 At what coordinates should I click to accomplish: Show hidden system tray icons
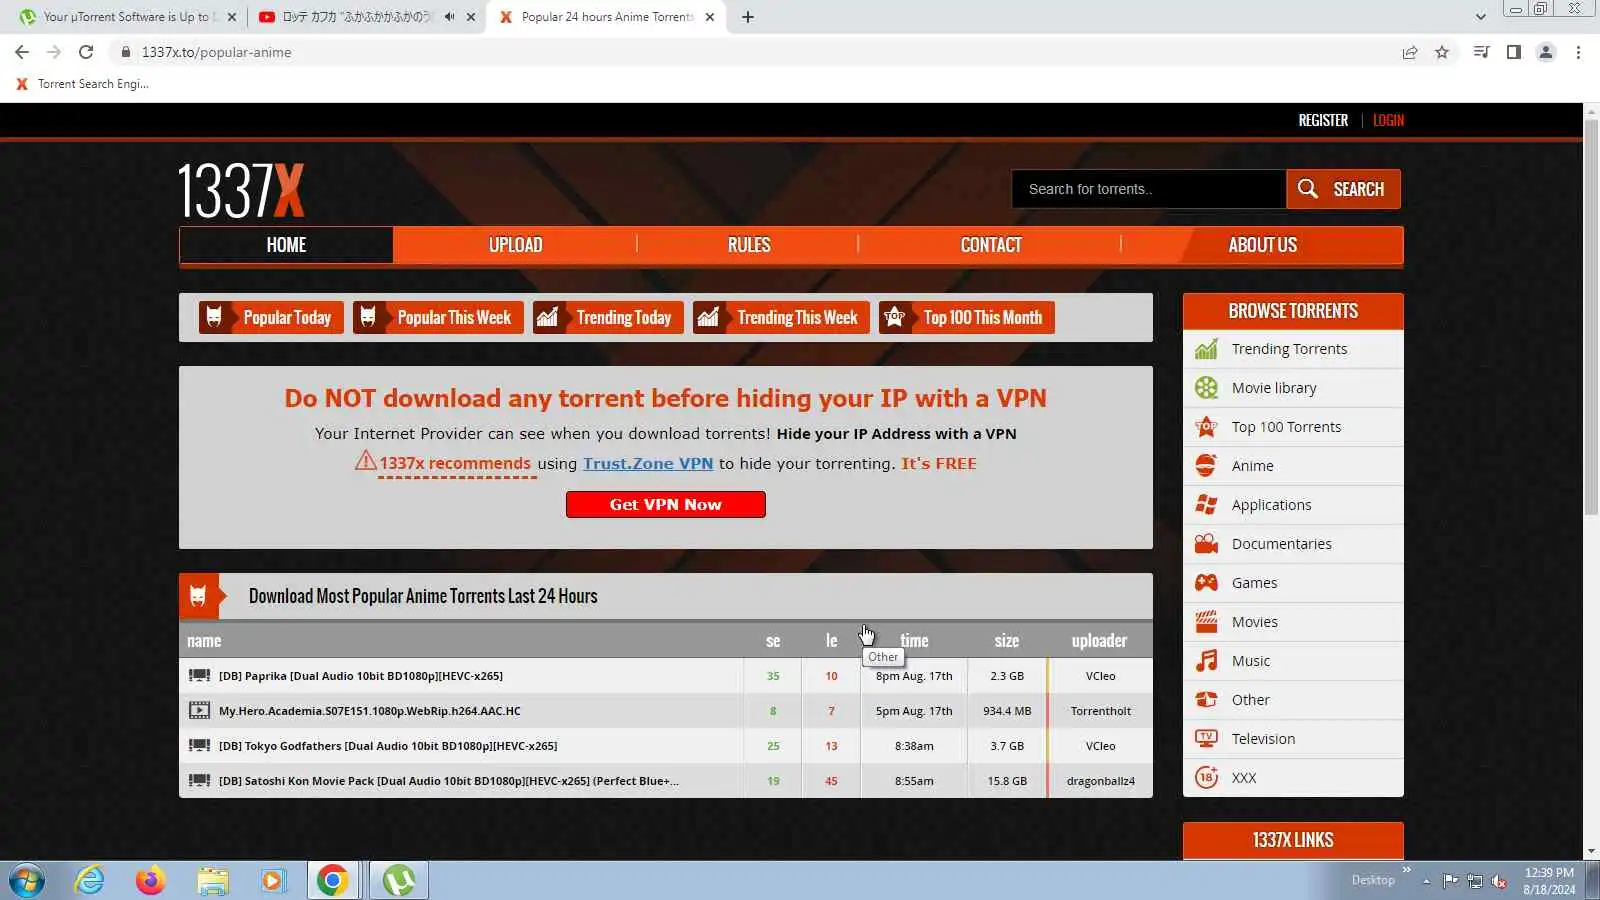(x=1426, y=881)
